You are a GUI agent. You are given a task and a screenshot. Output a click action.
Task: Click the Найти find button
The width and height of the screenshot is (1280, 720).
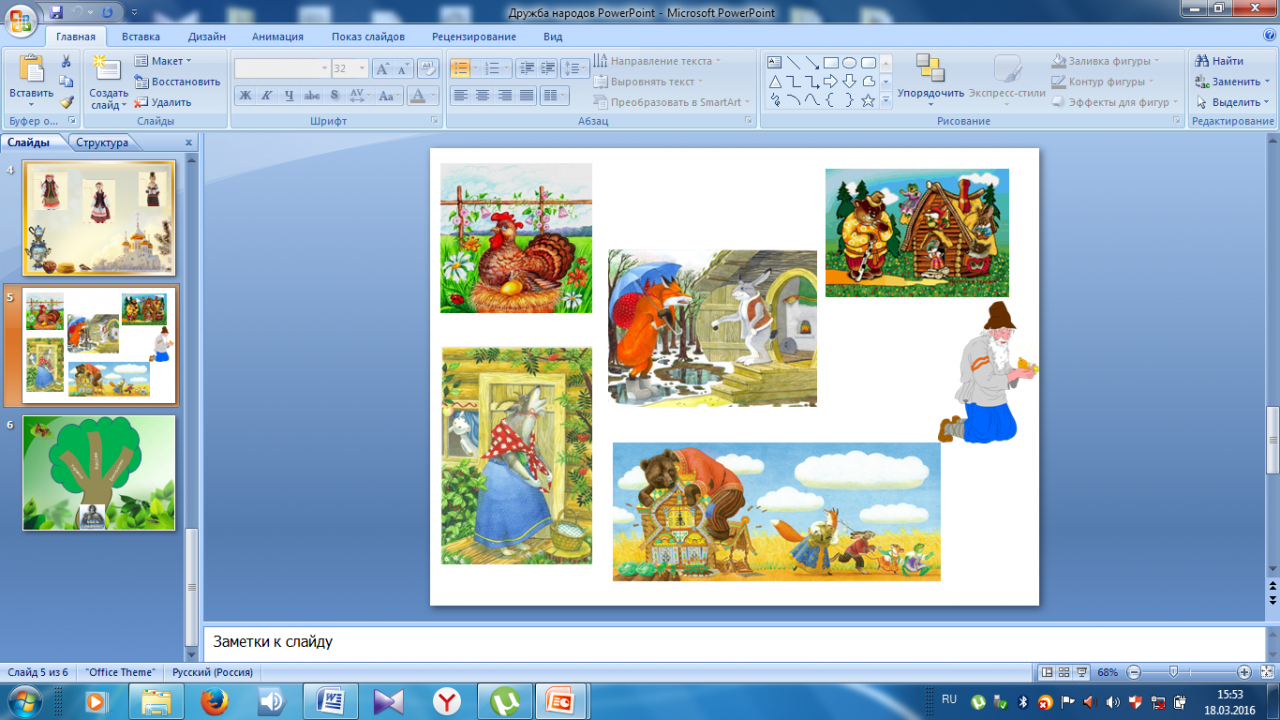1220,61
